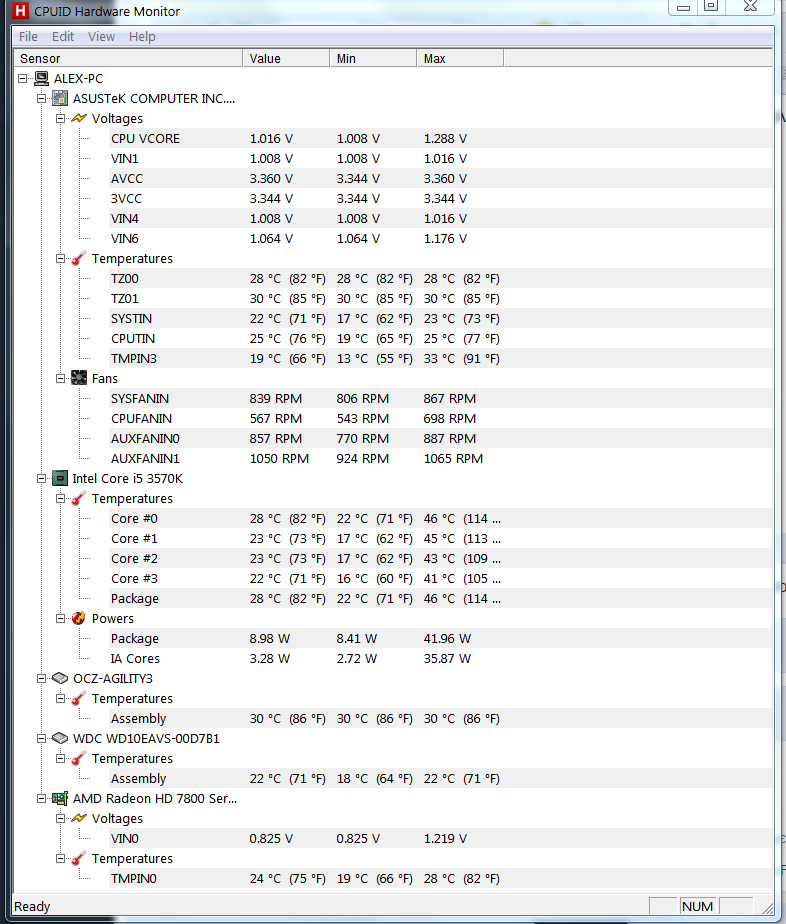The width and height of the screenshot is (786, 924).
Task: Select the TZ00 temperature row
Action: pos(440,279)
